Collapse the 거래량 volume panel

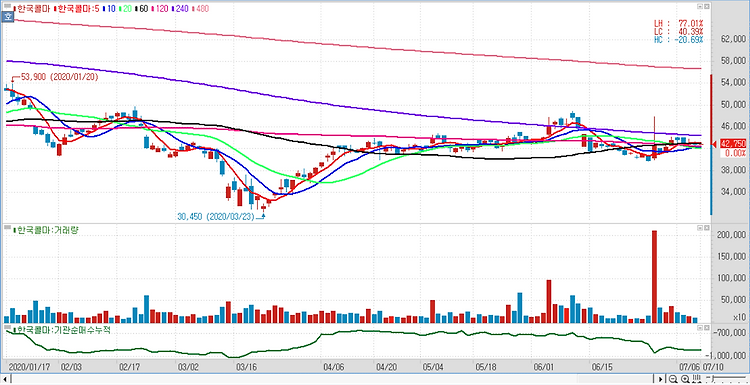699,228
